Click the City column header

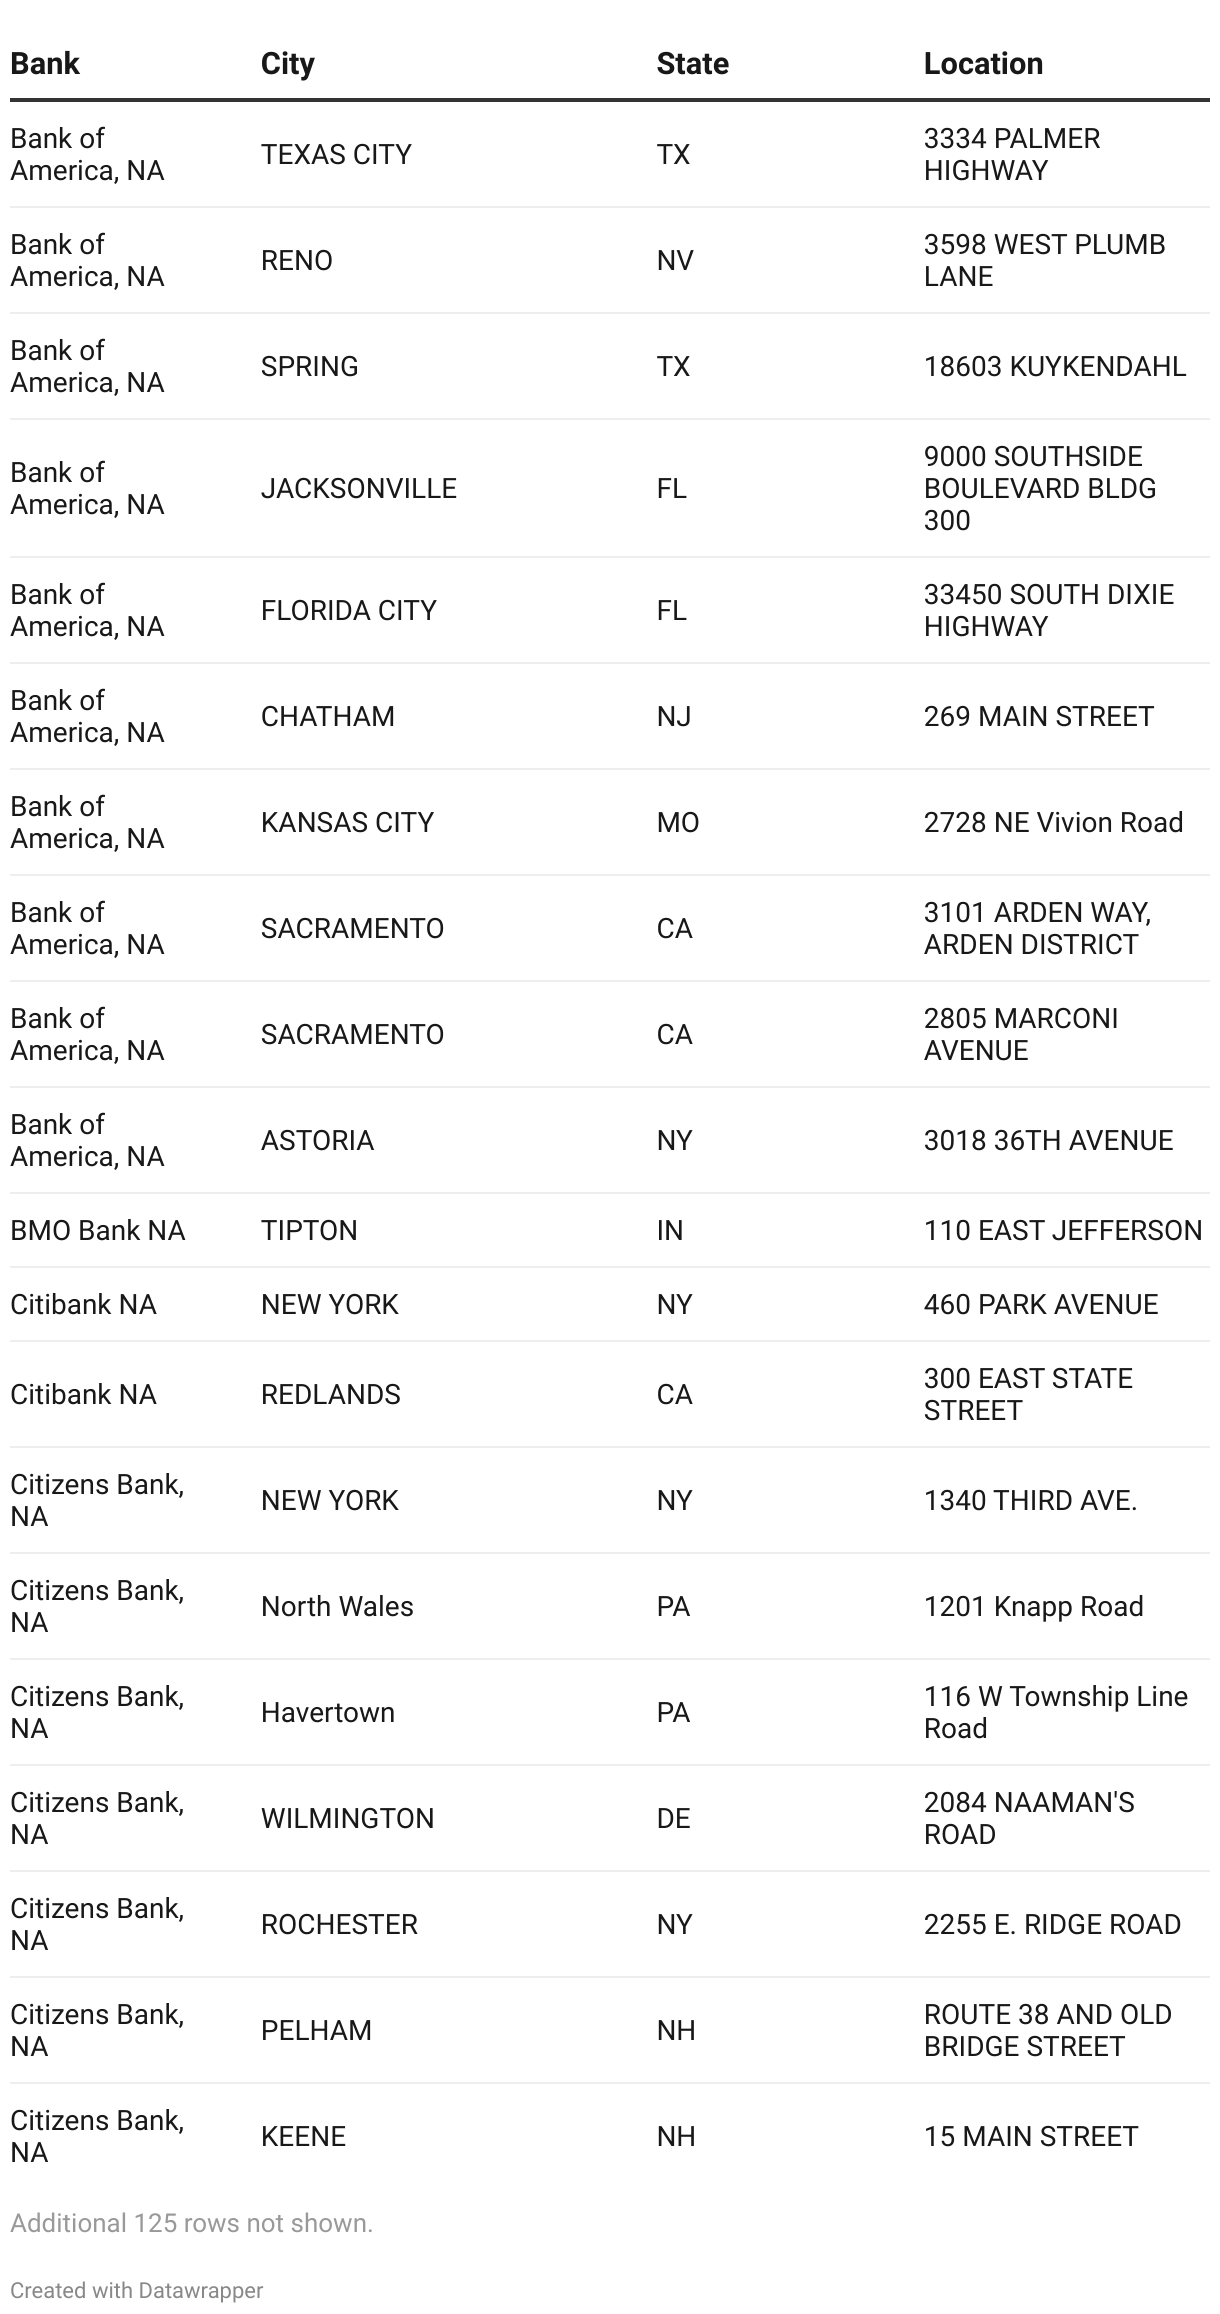tap(288, 64)
